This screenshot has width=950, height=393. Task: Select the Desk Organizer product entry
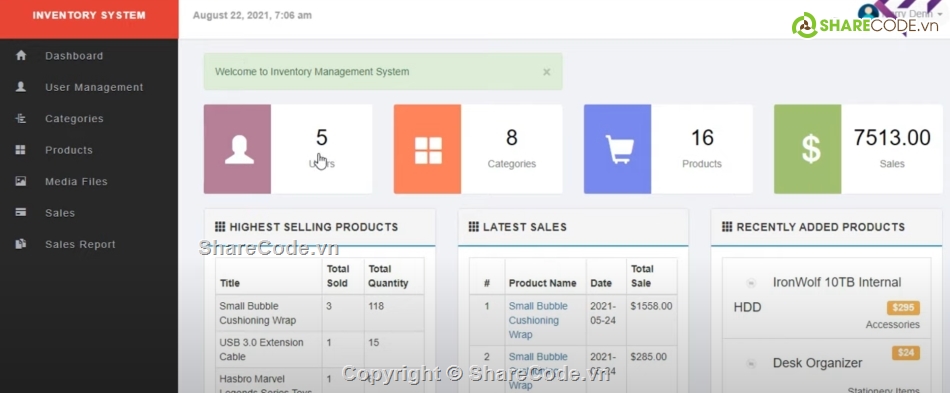(817, 363)
